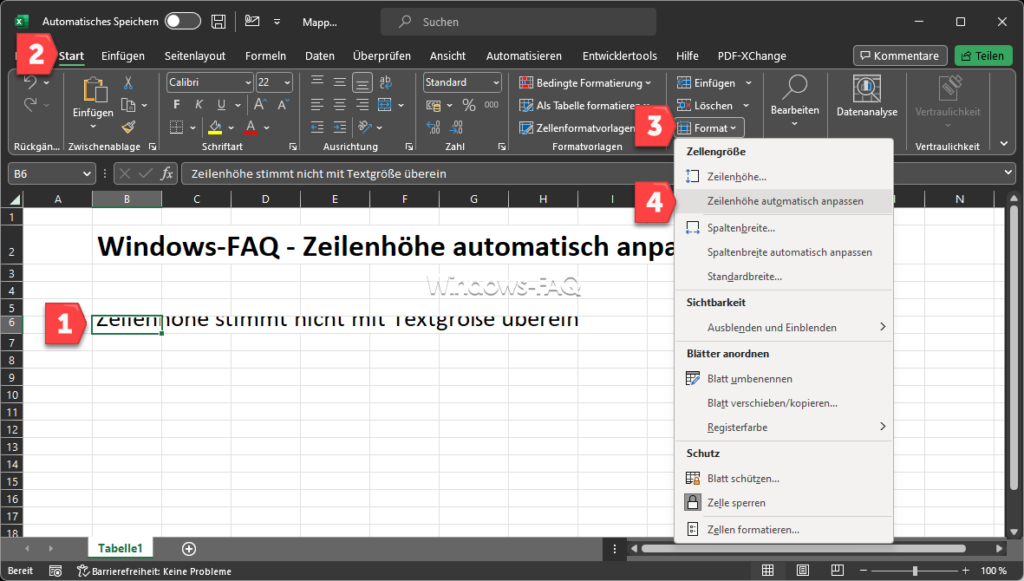Viewport: 1024px width, 581px height.
Task: Click the align left icon
Action: tap(317, 104)
